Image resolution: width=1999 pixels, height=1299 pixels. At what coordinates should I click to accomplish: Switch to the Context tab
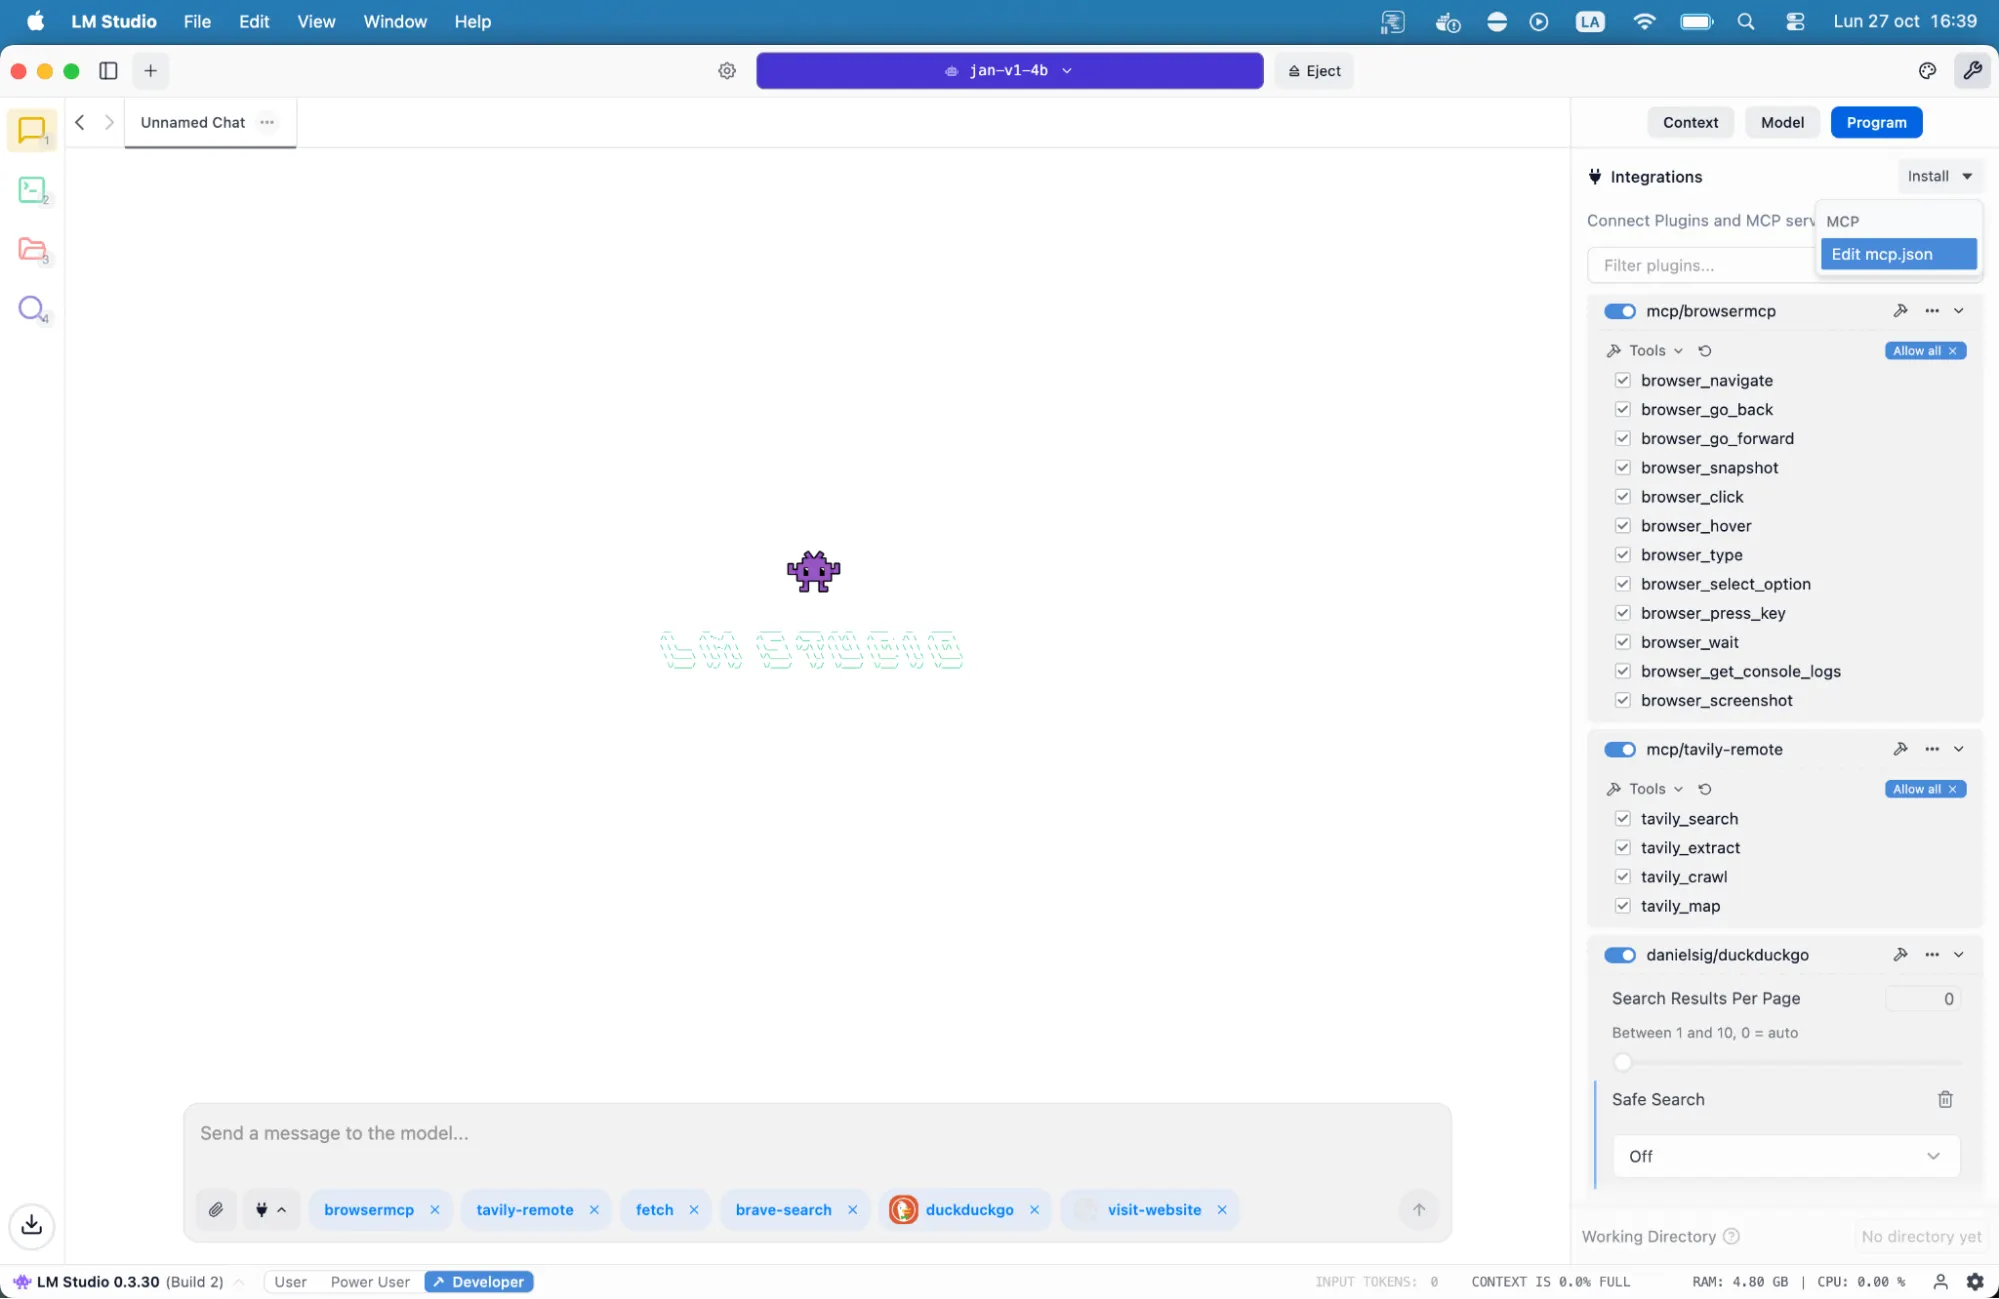(1690, 122)
